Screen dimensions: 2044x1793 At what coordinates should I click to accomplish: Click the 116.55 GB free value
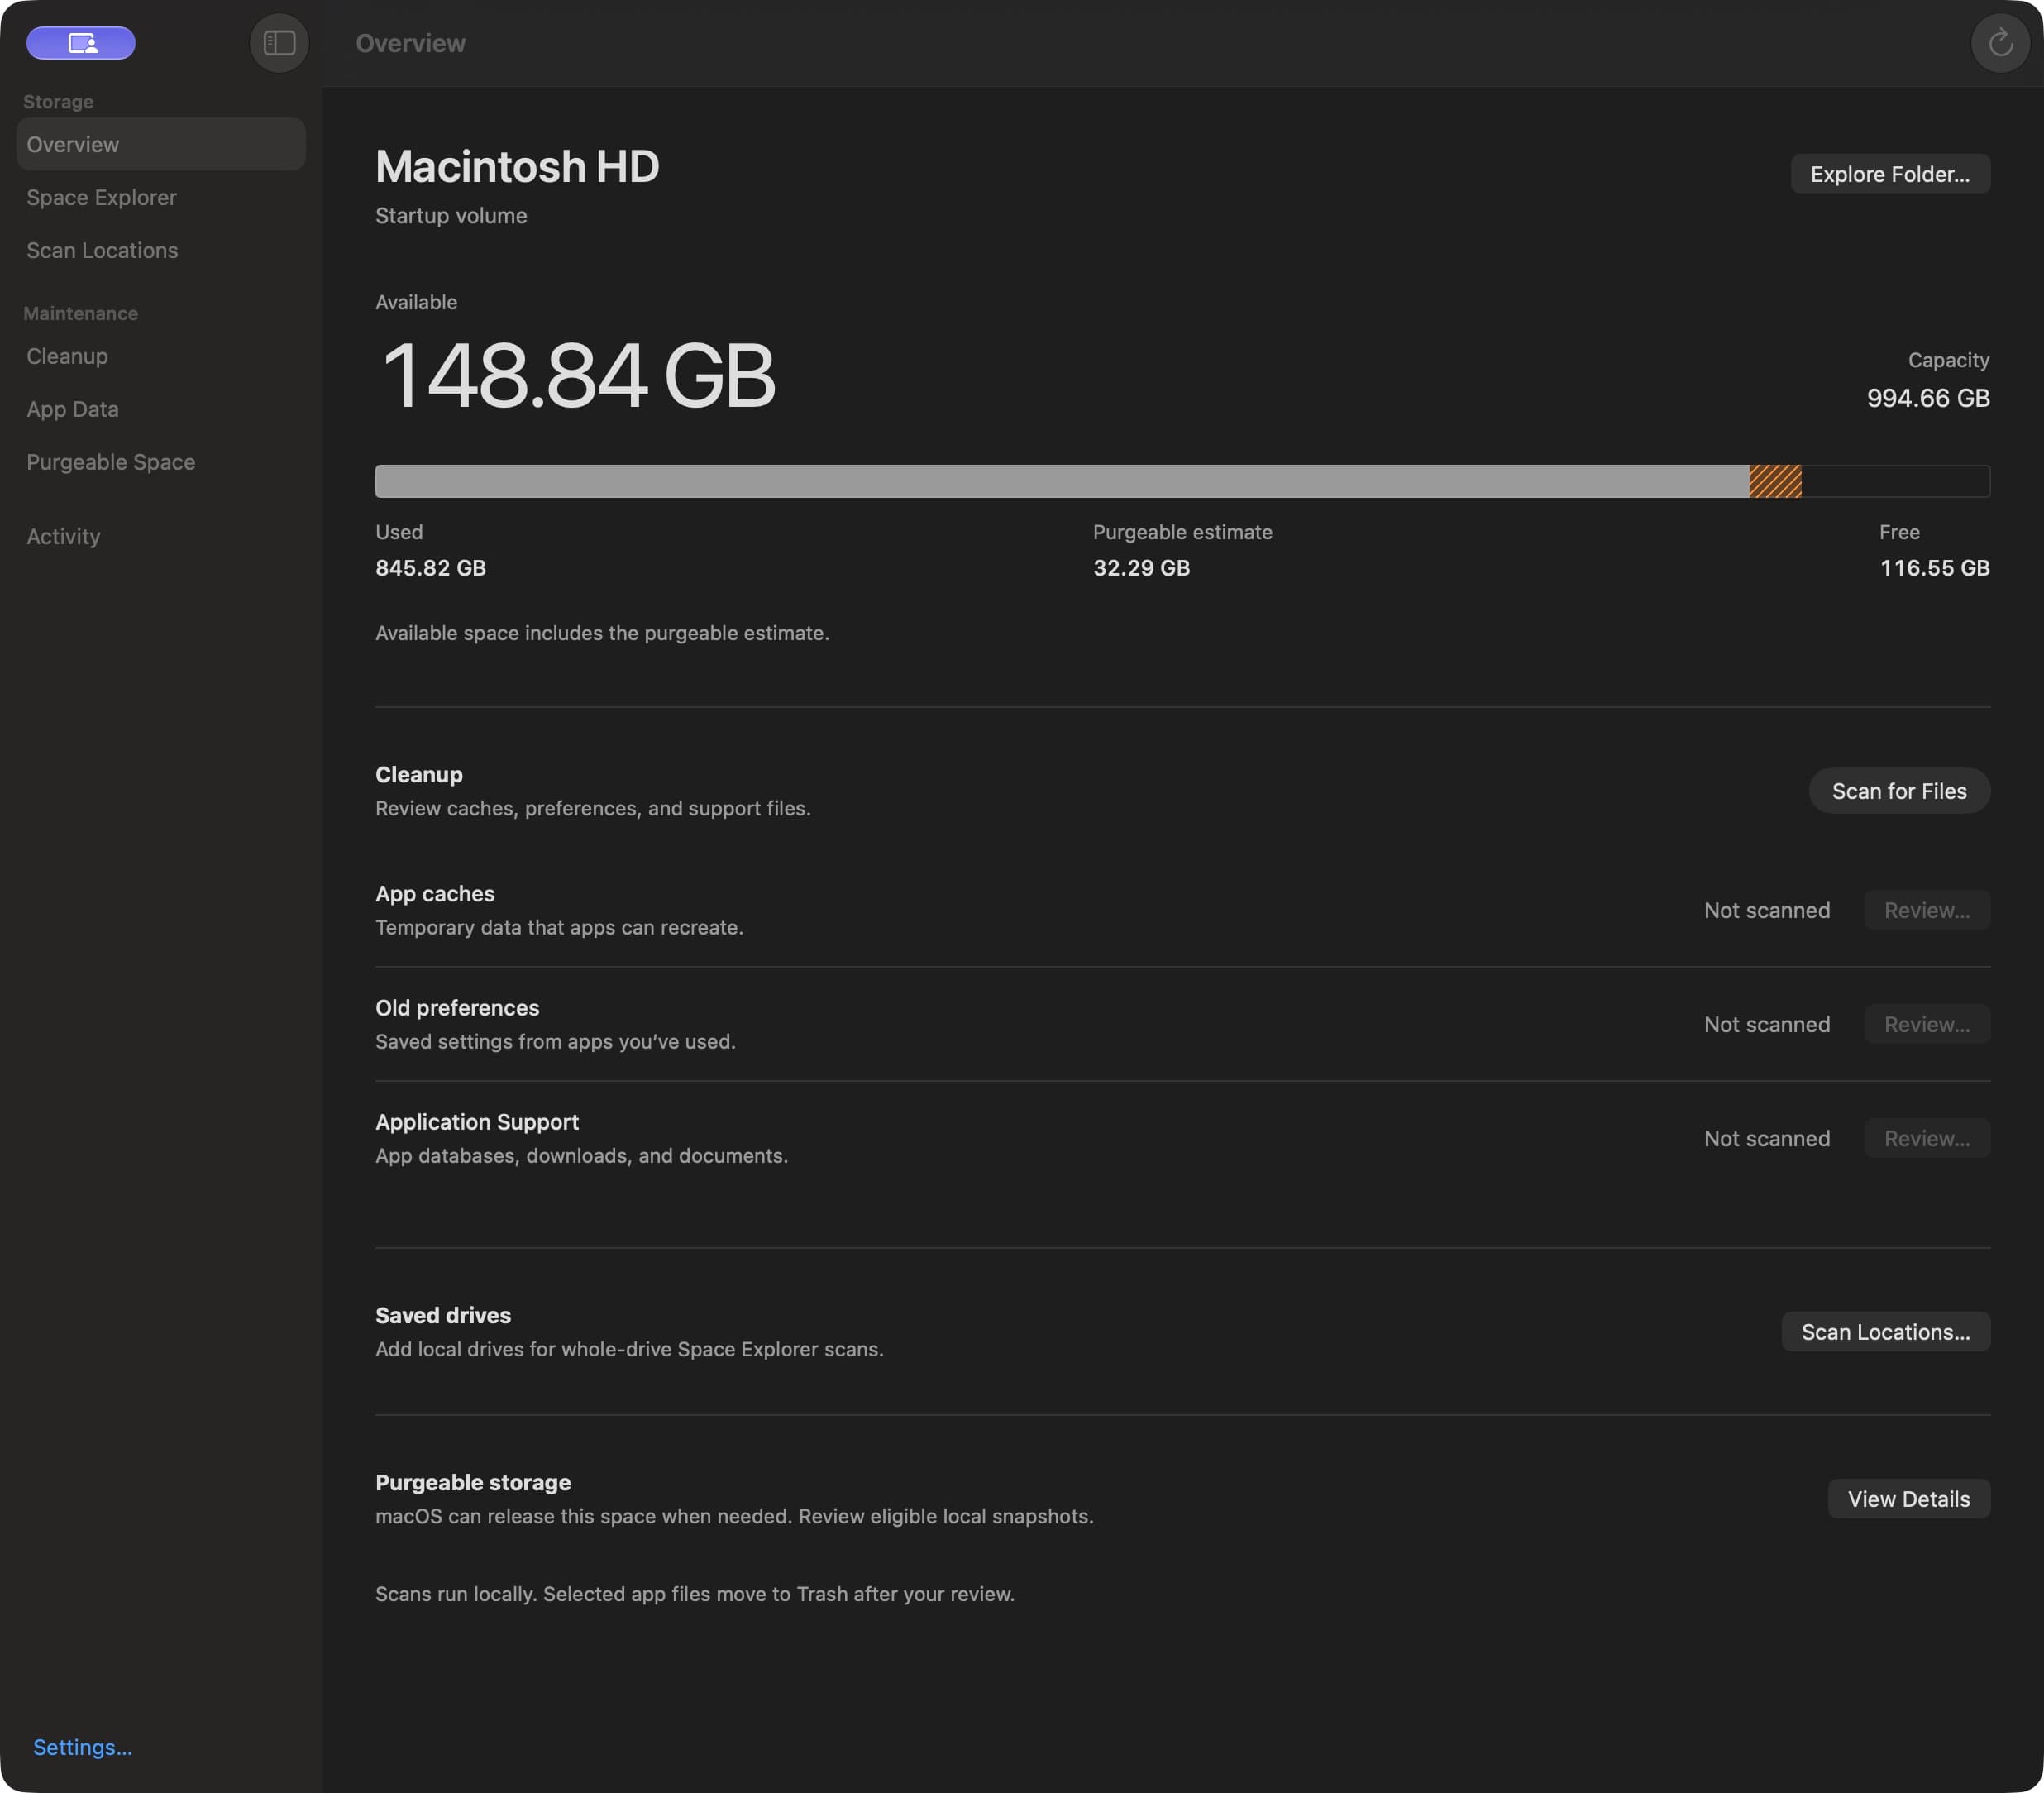(x=1934, y=568)
